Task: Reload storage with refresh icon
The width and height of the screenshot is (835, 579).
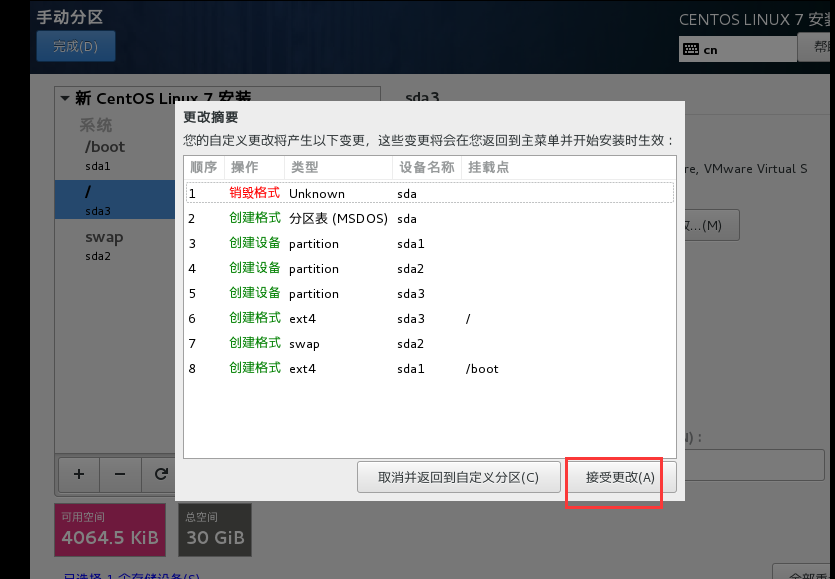Action: coord(160,474)
